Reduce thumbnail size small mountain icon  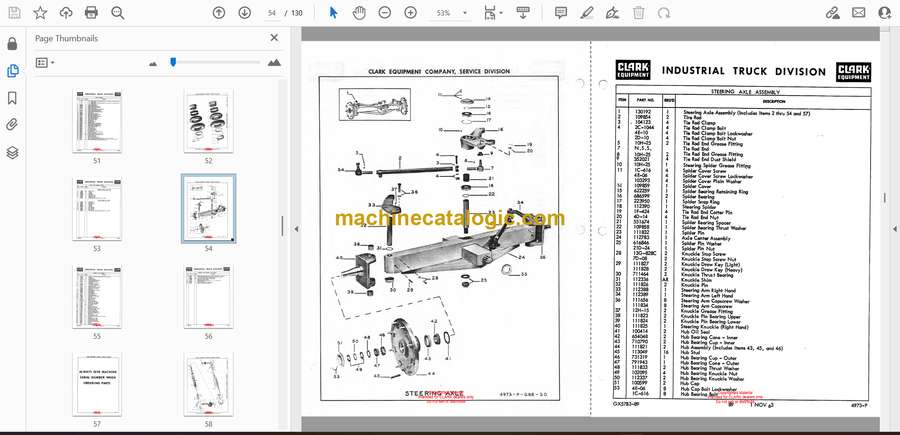(x=153, y=63)
